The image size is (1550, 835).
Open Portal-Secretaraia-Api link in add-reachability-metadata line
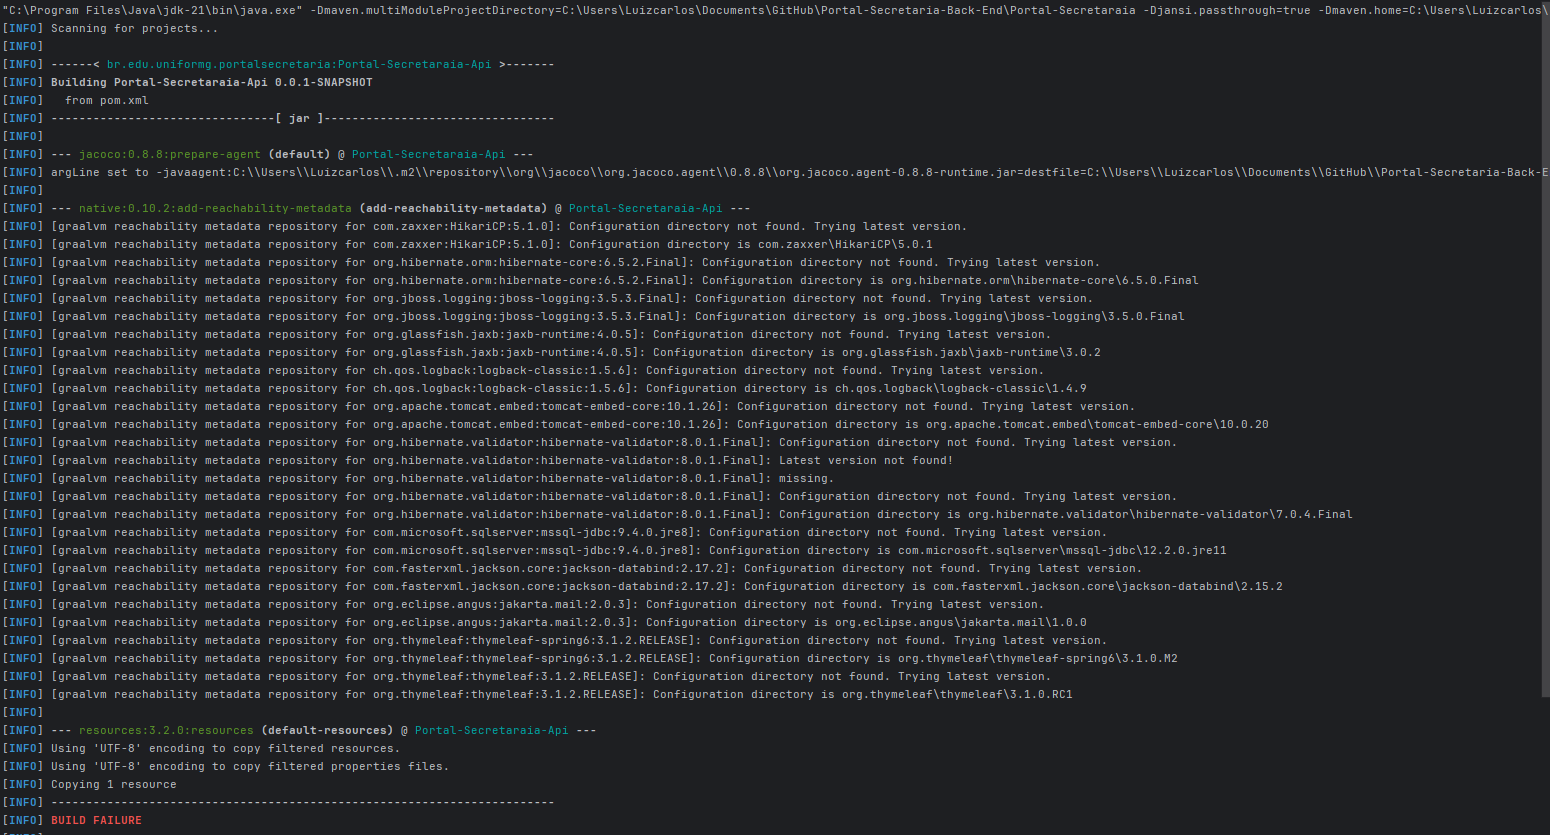coord(645,208)
